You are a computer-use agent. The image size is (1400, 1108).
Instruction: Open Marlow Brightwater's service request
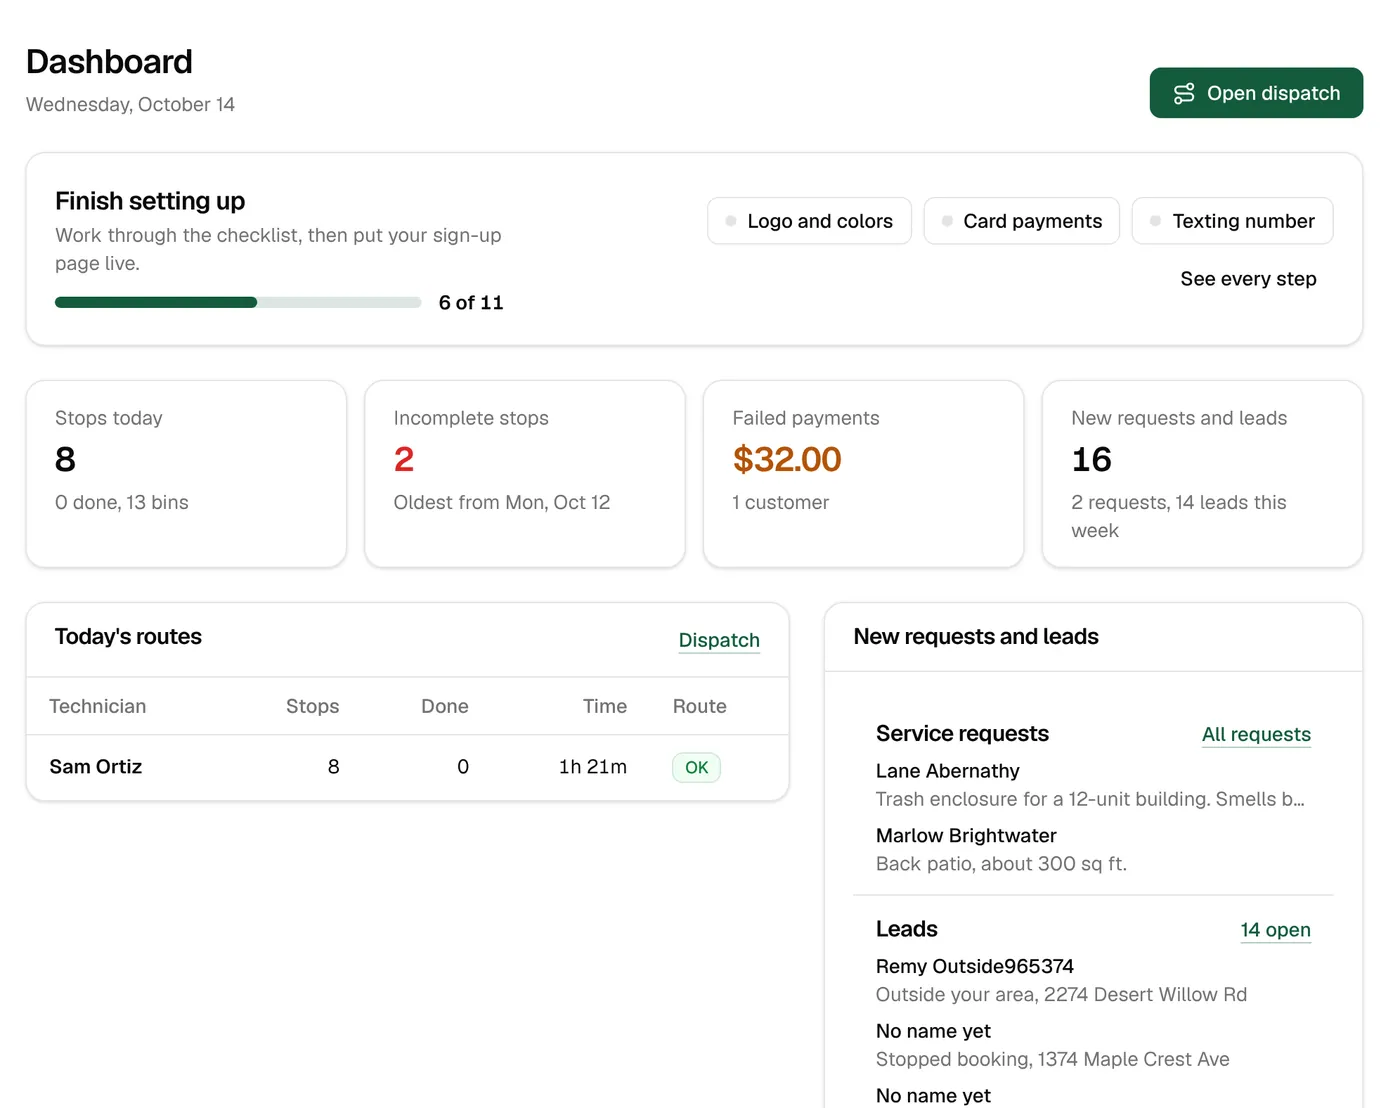point(1093,849)
